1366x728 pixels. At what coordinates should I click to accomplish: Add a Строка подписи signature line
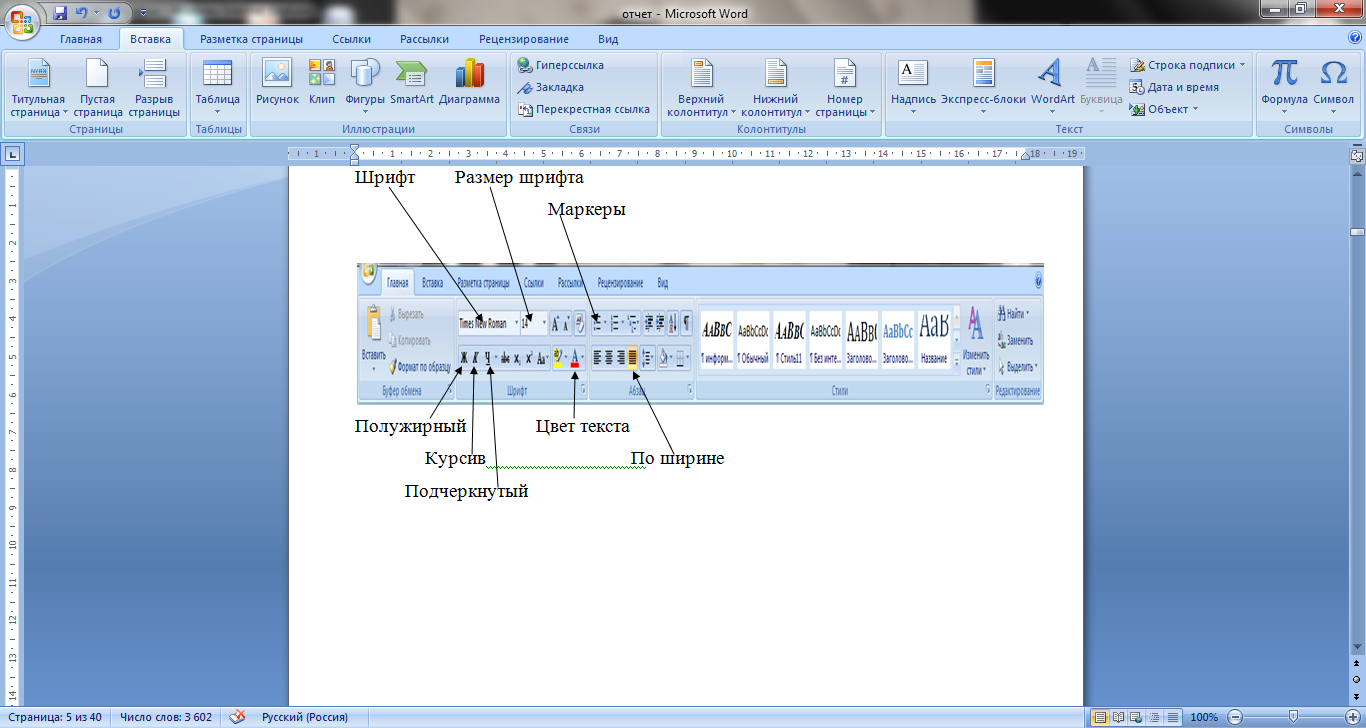[1188, 65]
